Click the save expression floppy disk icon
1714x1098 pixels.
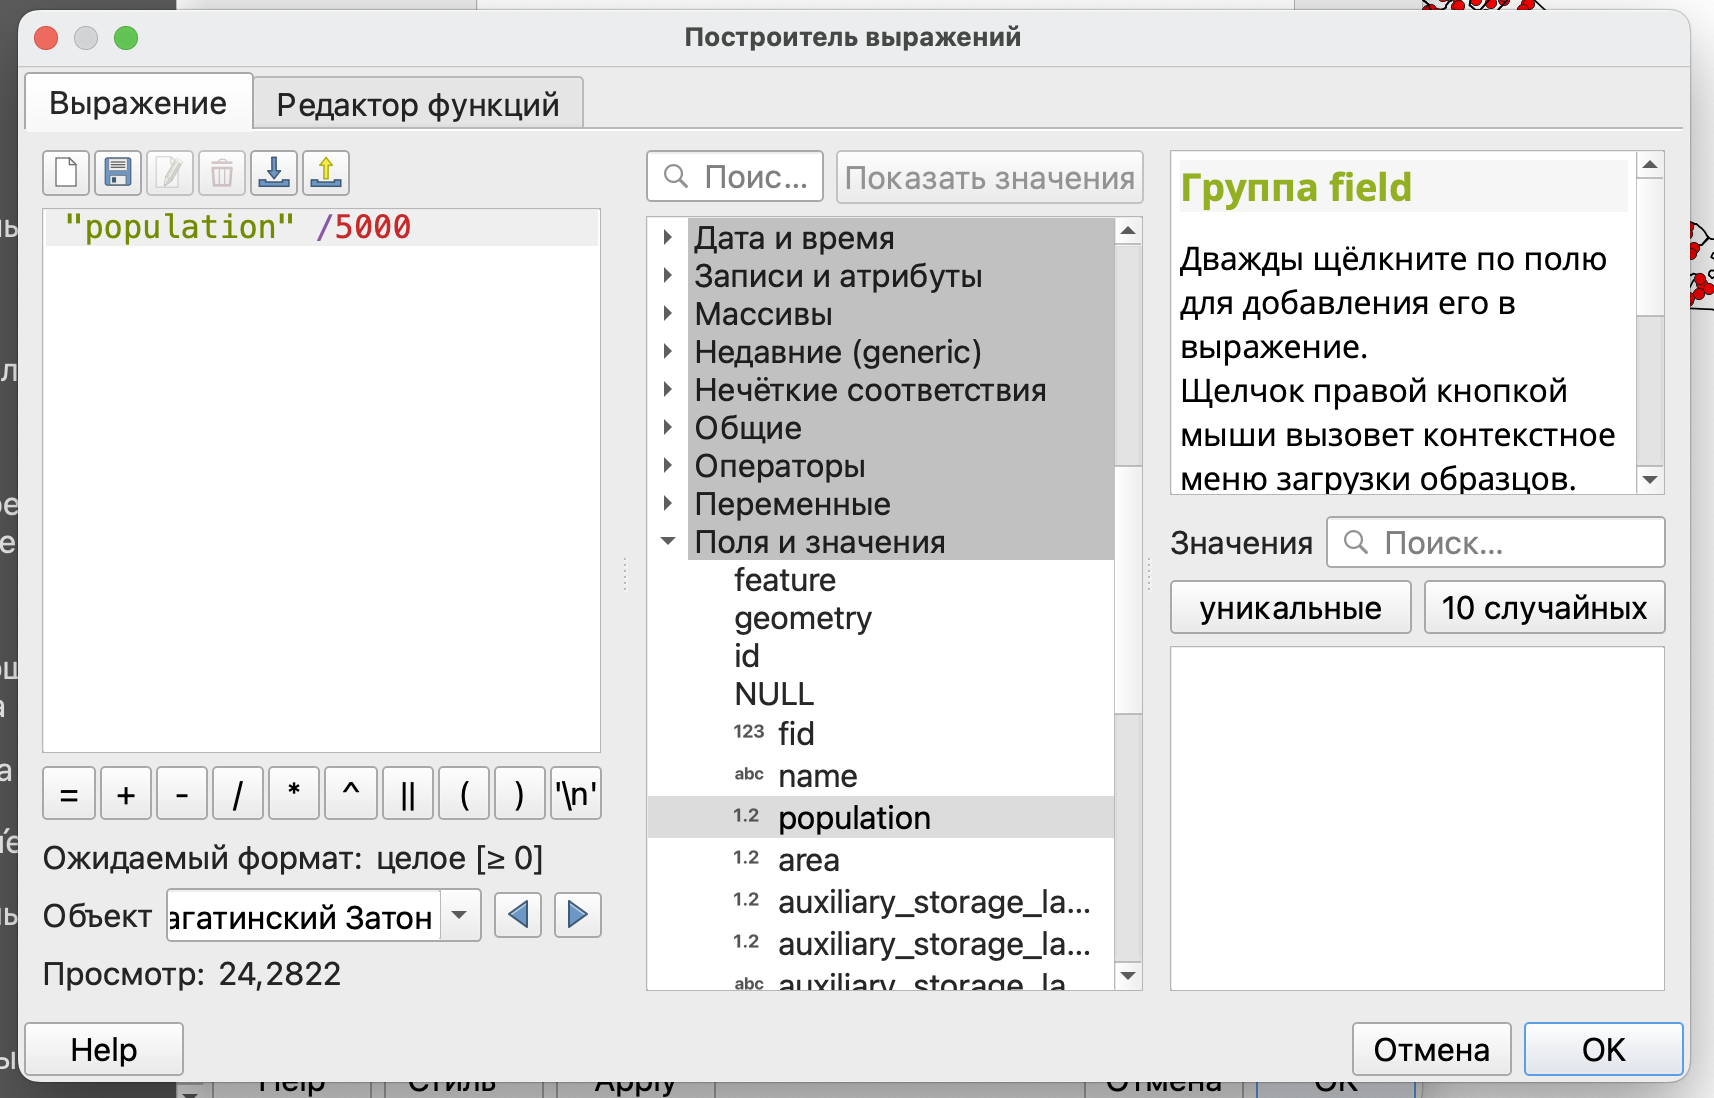click(x=118, y=174)
